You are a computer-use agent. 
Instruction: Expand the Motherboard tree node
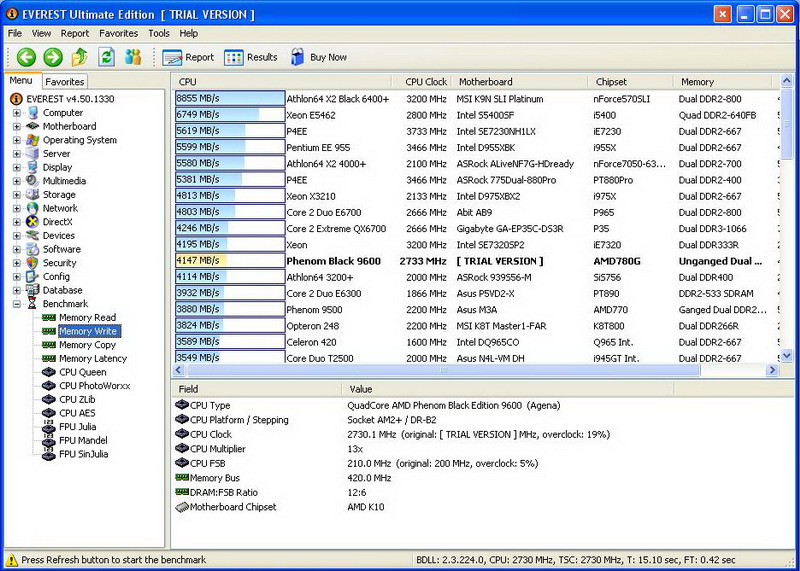[17, 127]
